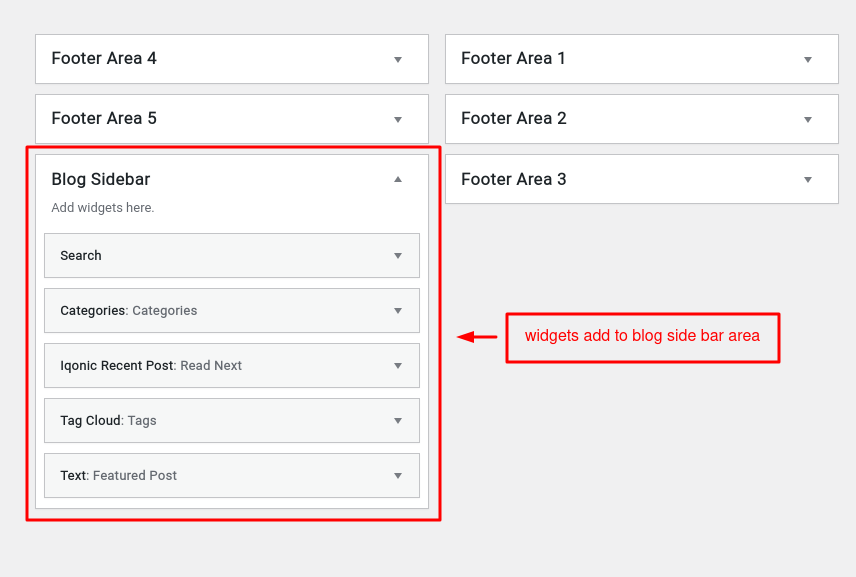This screenshot has height=577, width=856.
Task: Open the Categories widget dropdown arrow
Action: 398,311
